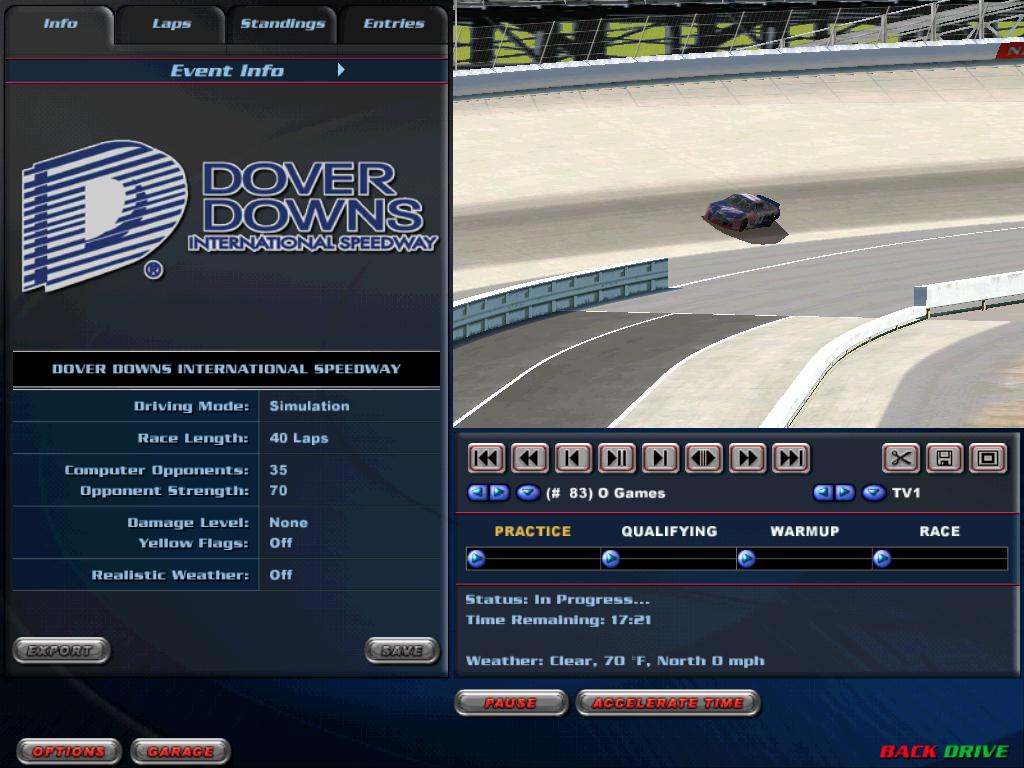
Task: Open the Laps tab
Action: click(172, 24)
